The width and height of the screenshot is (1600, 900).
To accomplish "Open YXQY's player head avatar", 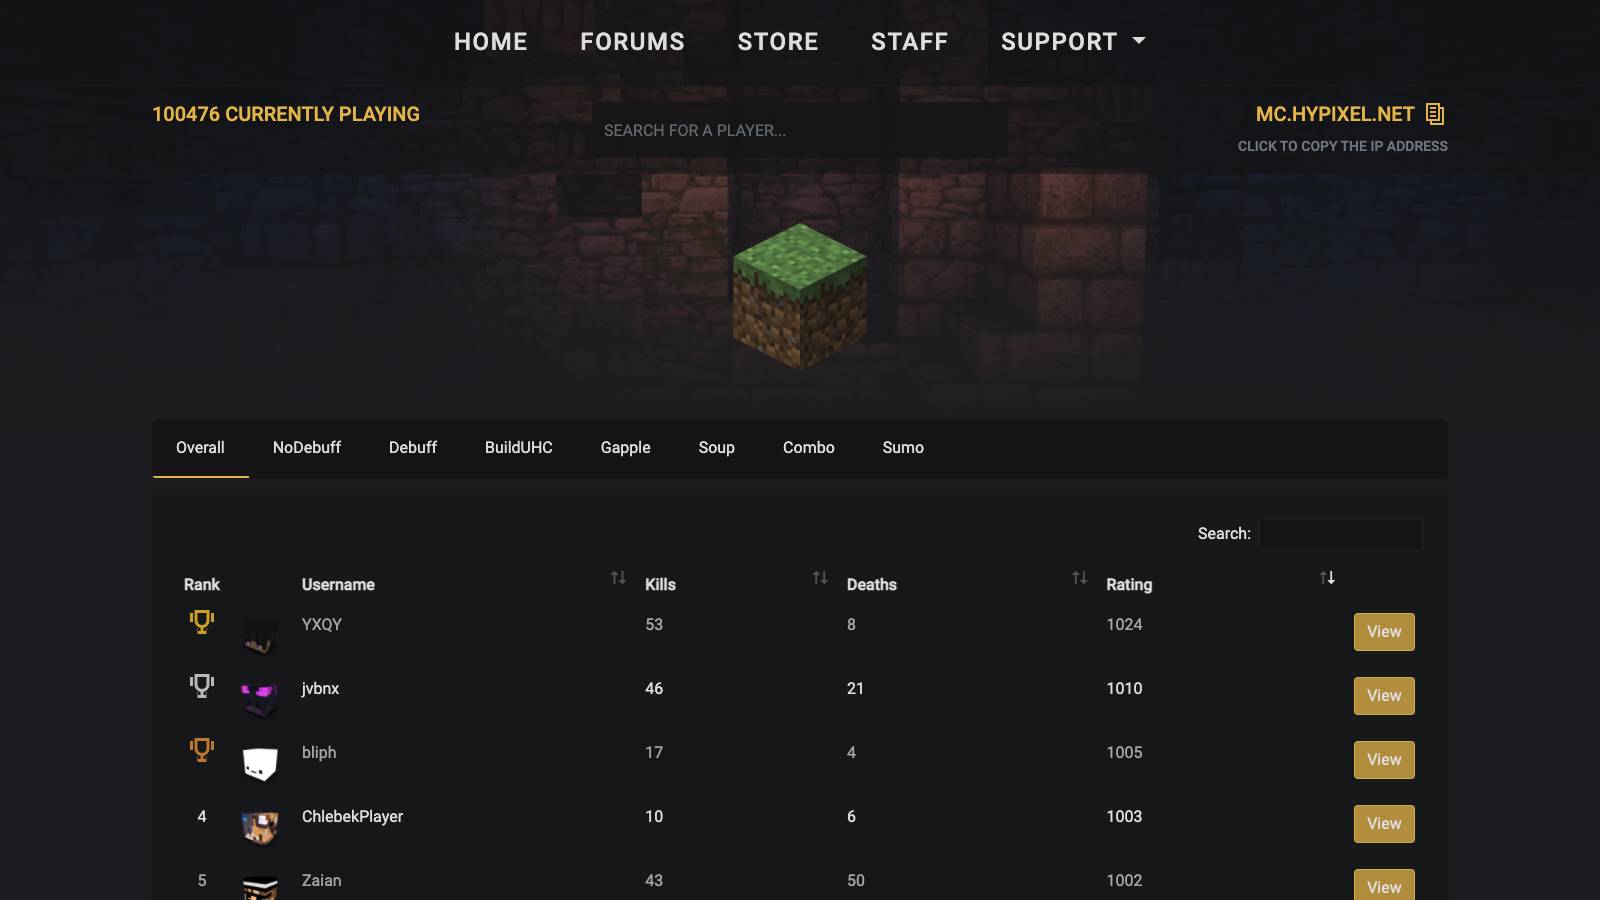I will tap(260, 636).
